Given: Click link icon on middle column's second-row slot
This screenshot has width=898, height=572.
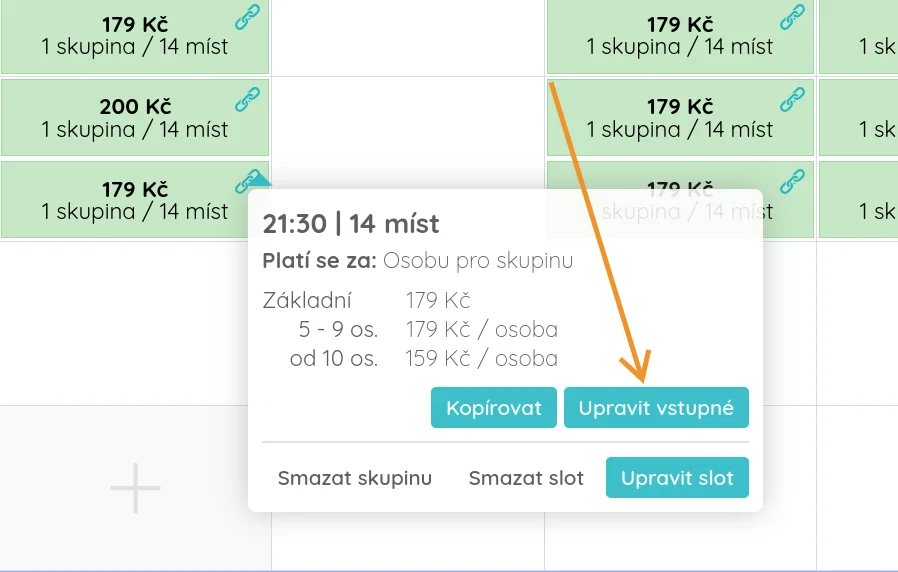Looking at the screenshot, I should (792, 98).
